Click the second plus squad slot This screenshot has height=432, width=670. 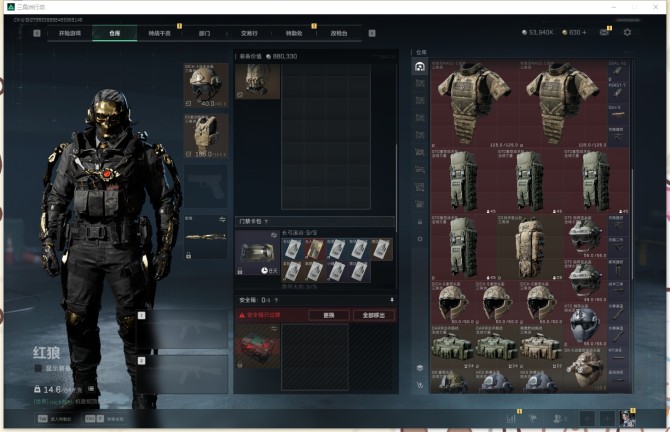point(607,418)
